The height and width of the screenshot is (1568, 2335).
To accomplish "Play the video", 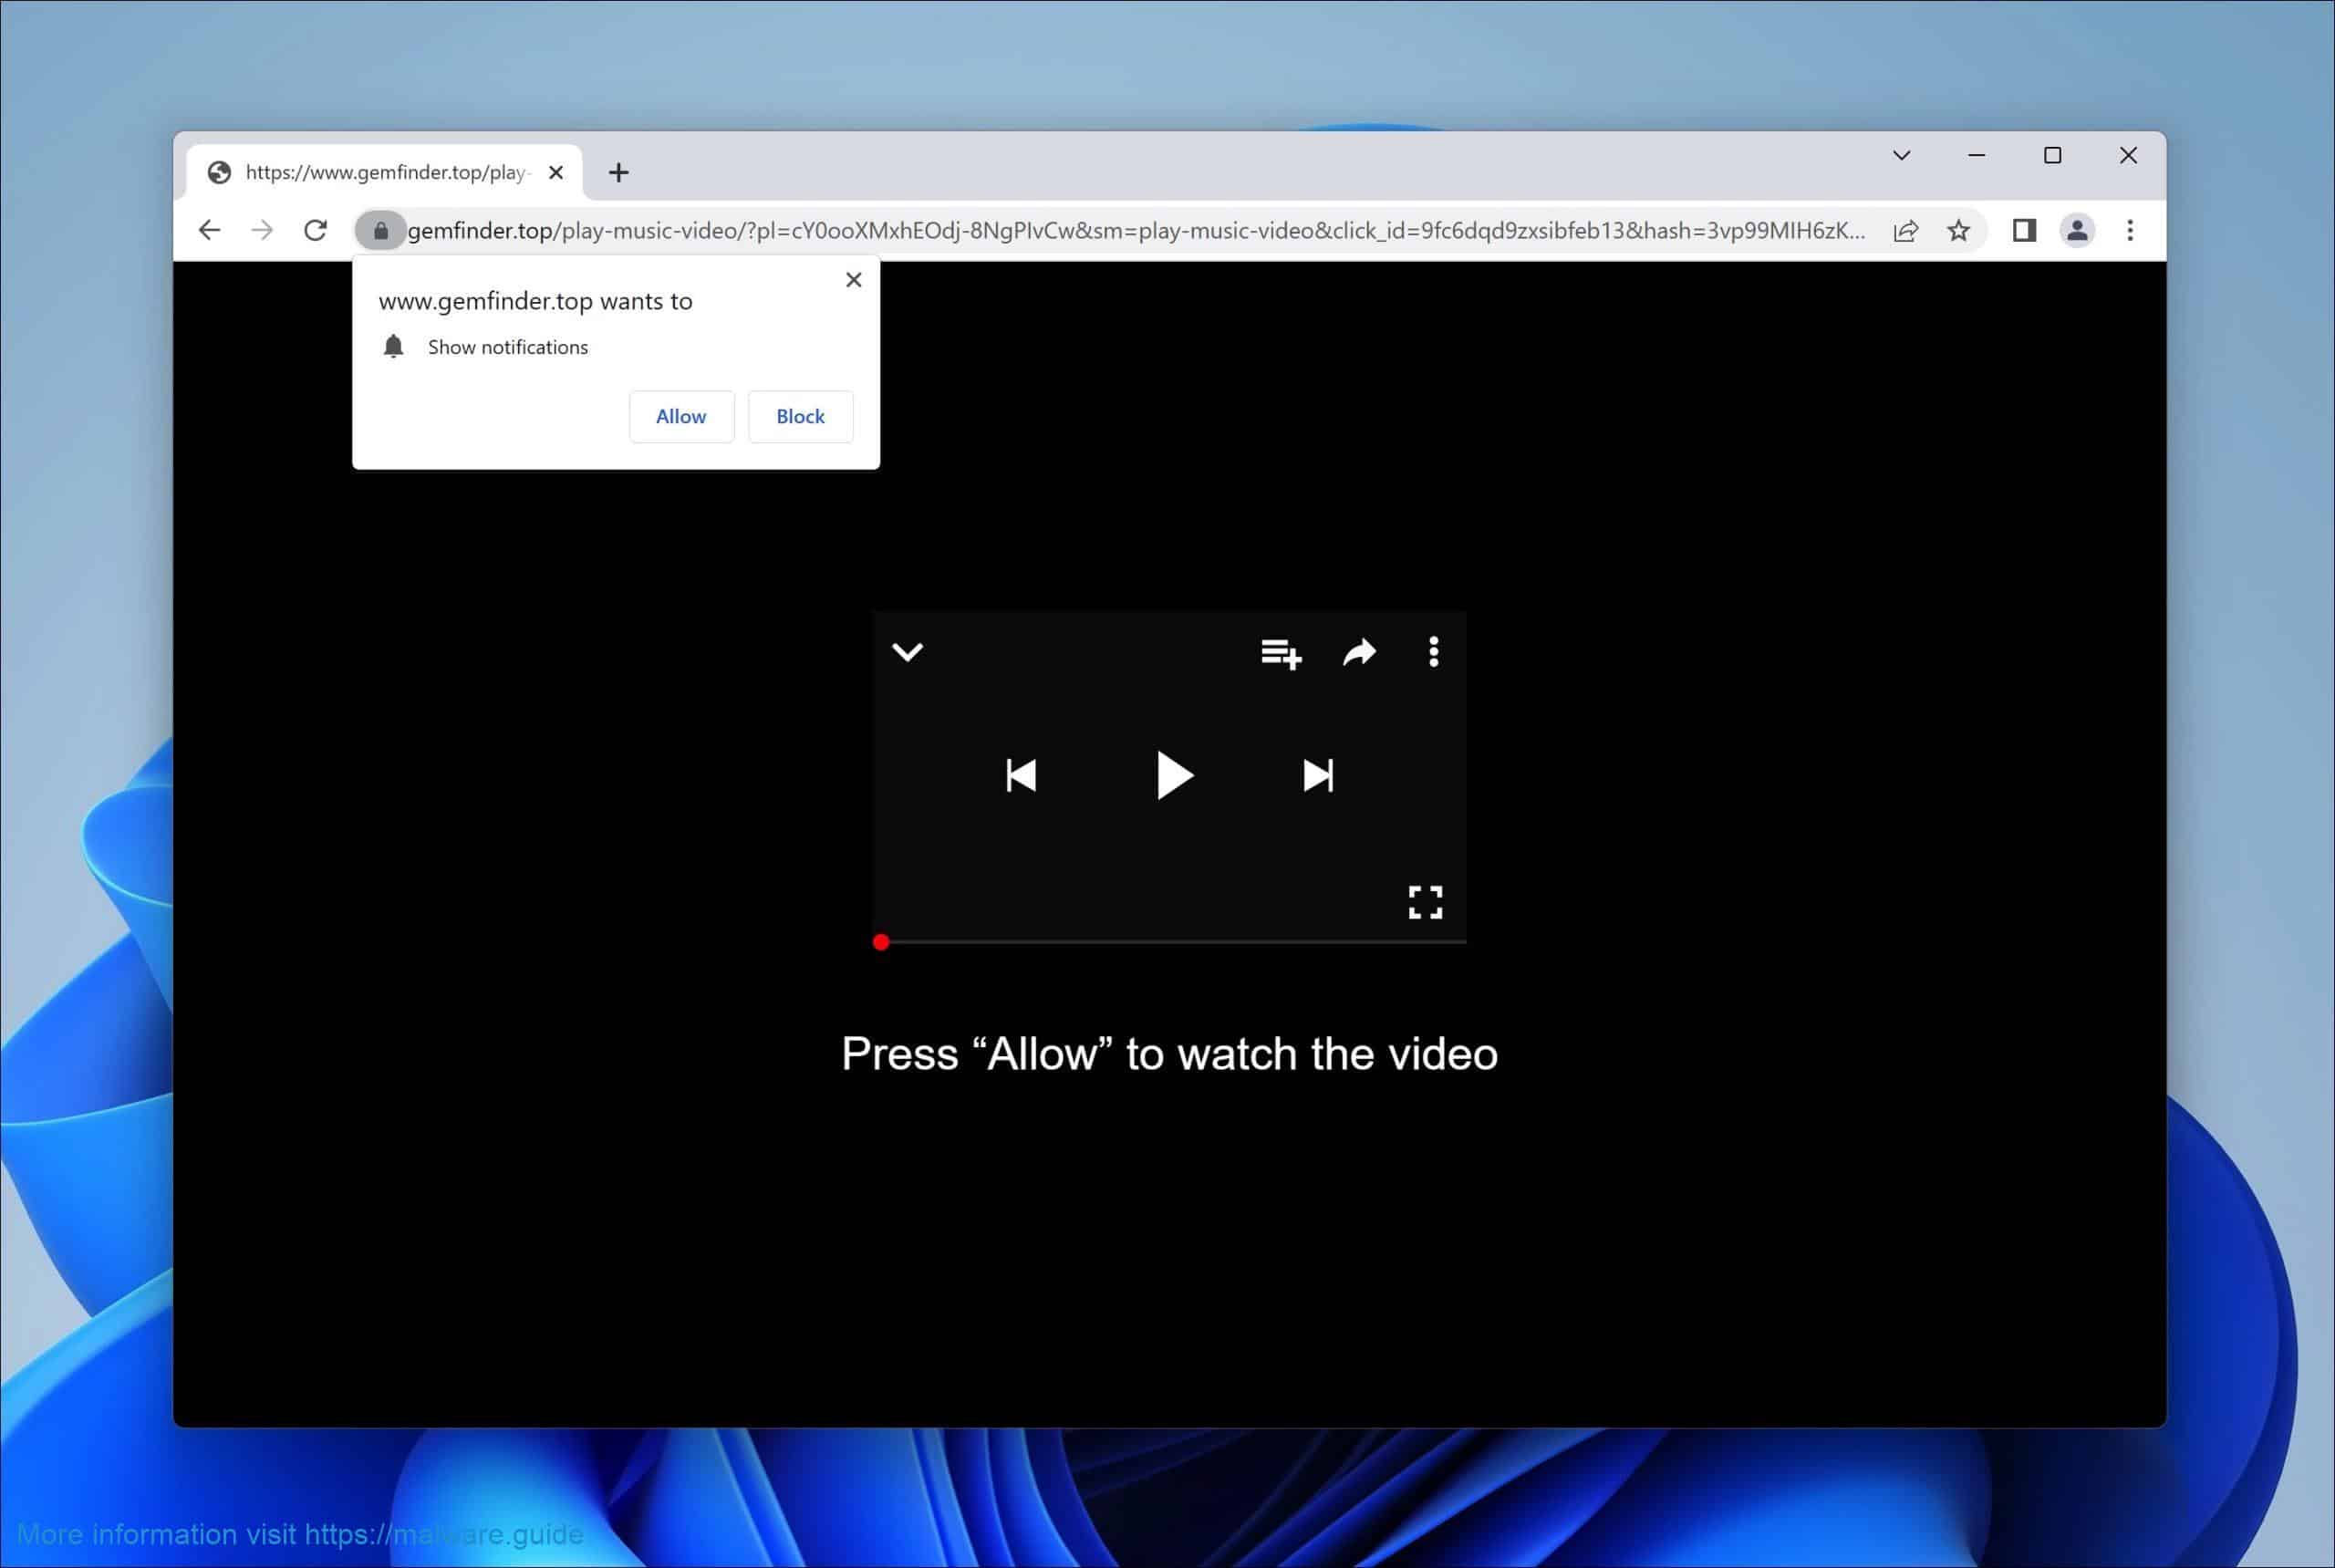I will [1174, 775].
